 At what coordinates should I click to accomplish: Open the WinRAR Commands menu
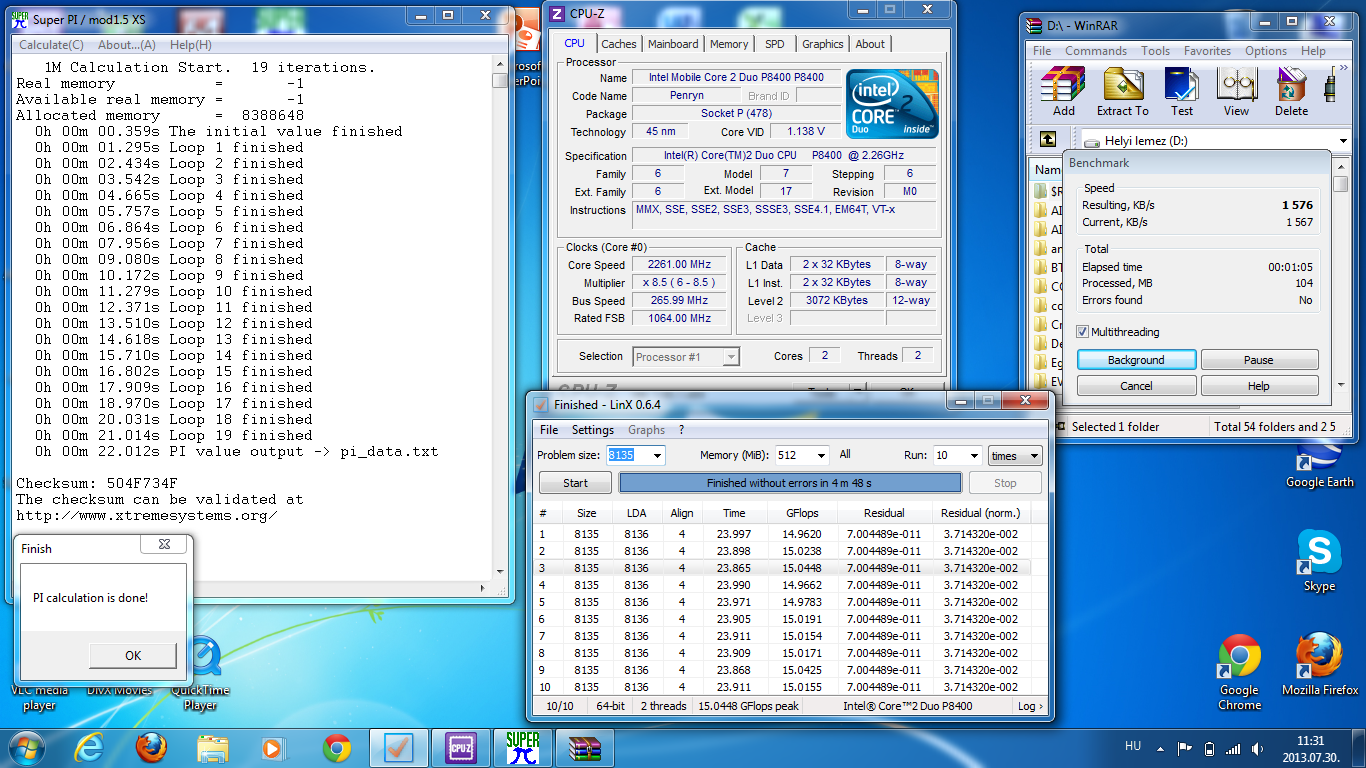pos(1095,51)
